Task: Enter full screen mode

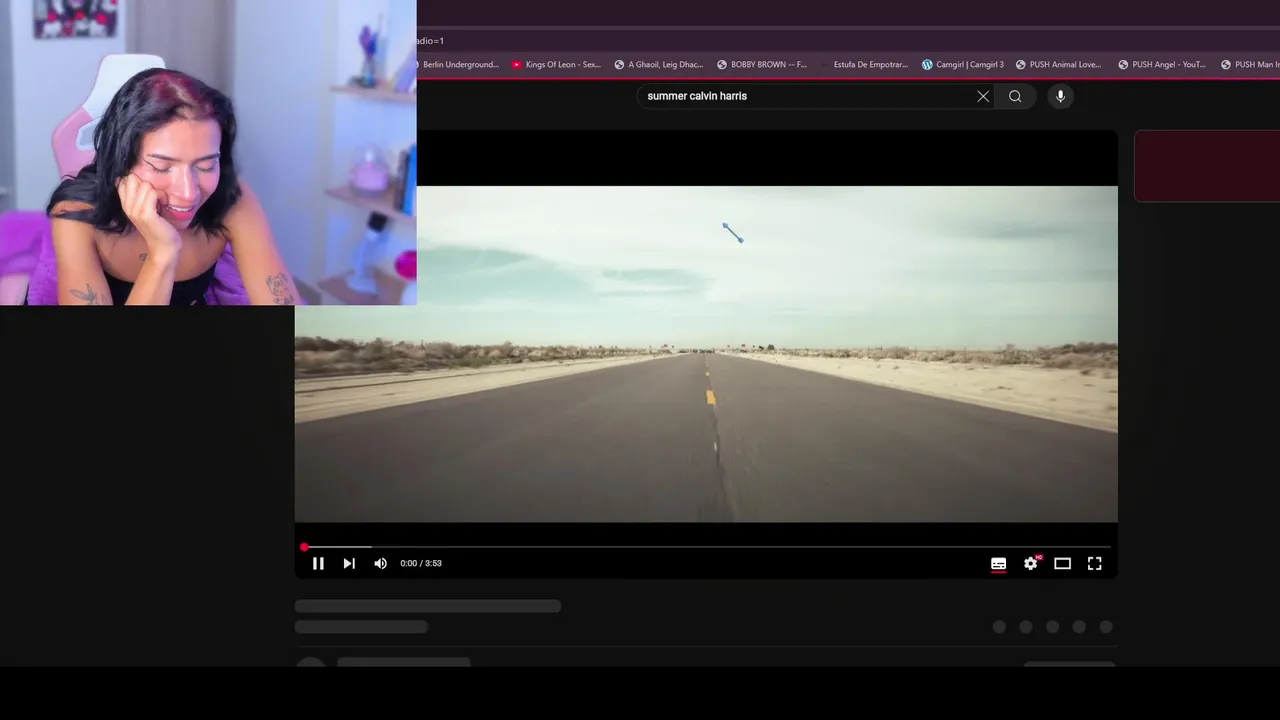Action: pos(1095,564)
